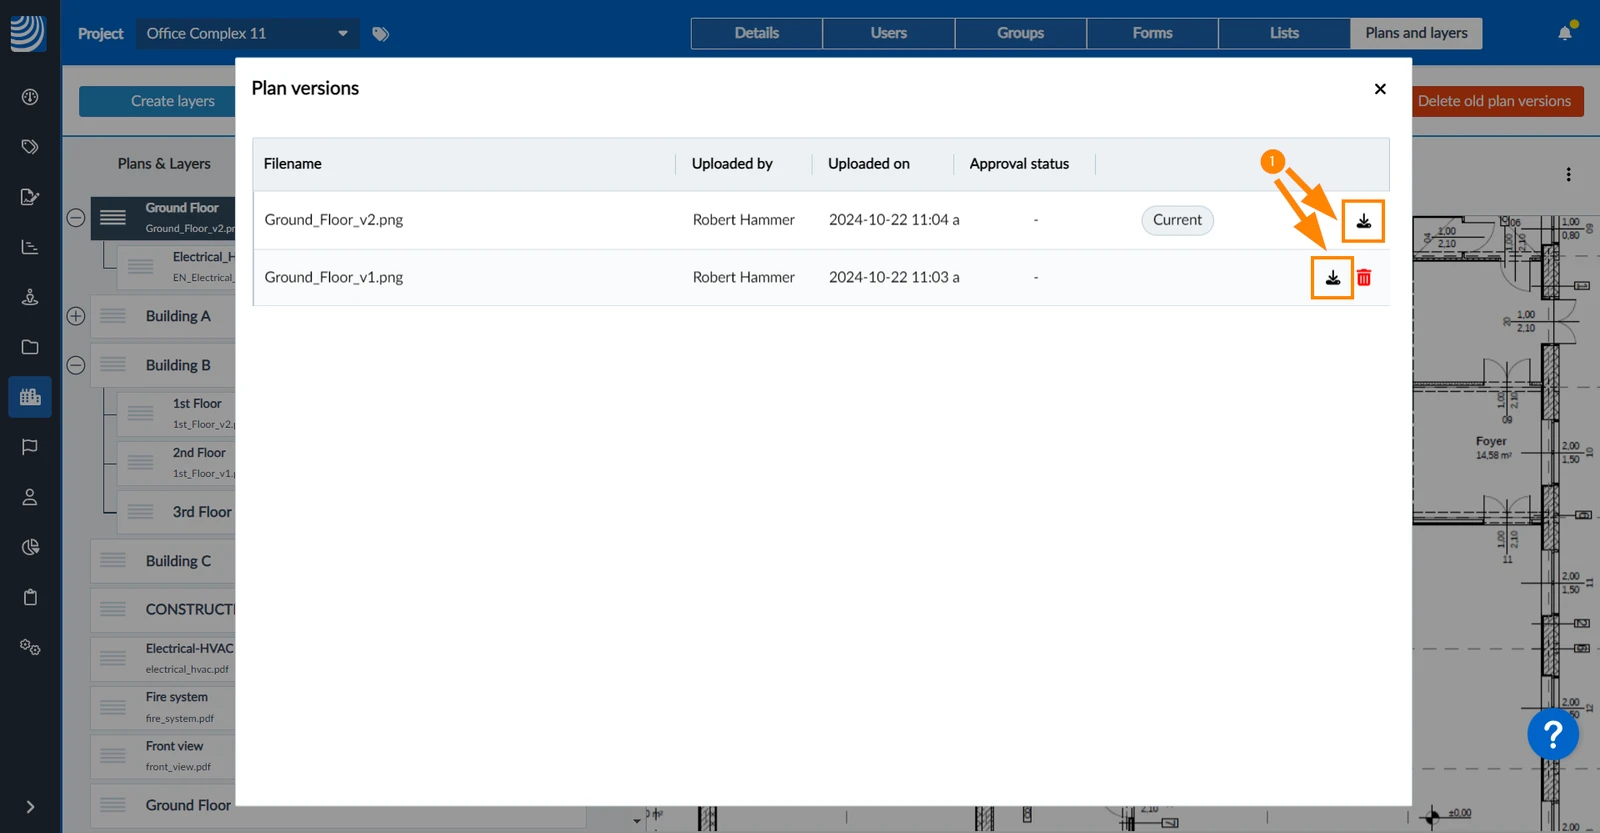
Task: Open the folder icon in the sidebar
Action: [x=30, y=347]
